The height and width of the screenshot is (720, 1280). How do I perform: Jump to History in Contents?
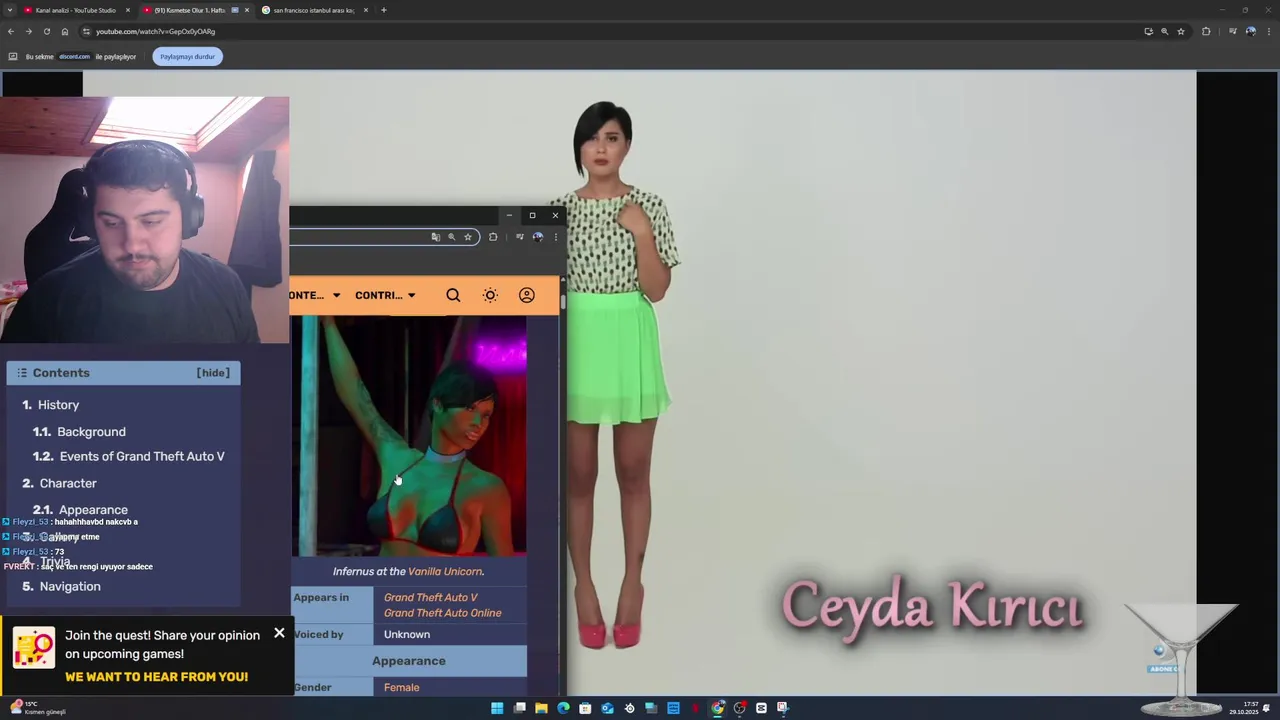[58, 405]
